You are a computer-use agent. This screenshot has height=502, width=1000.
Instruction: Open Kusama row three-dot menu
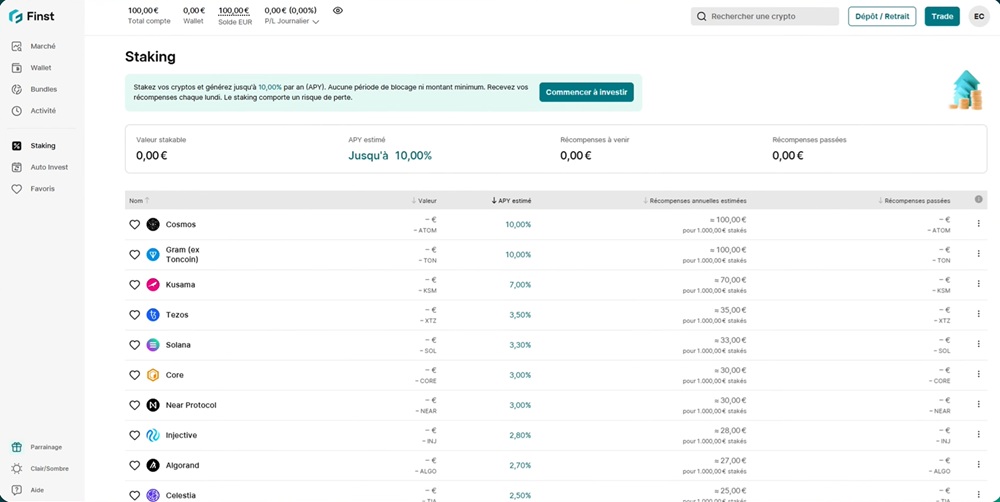click(x=978, y=284)
